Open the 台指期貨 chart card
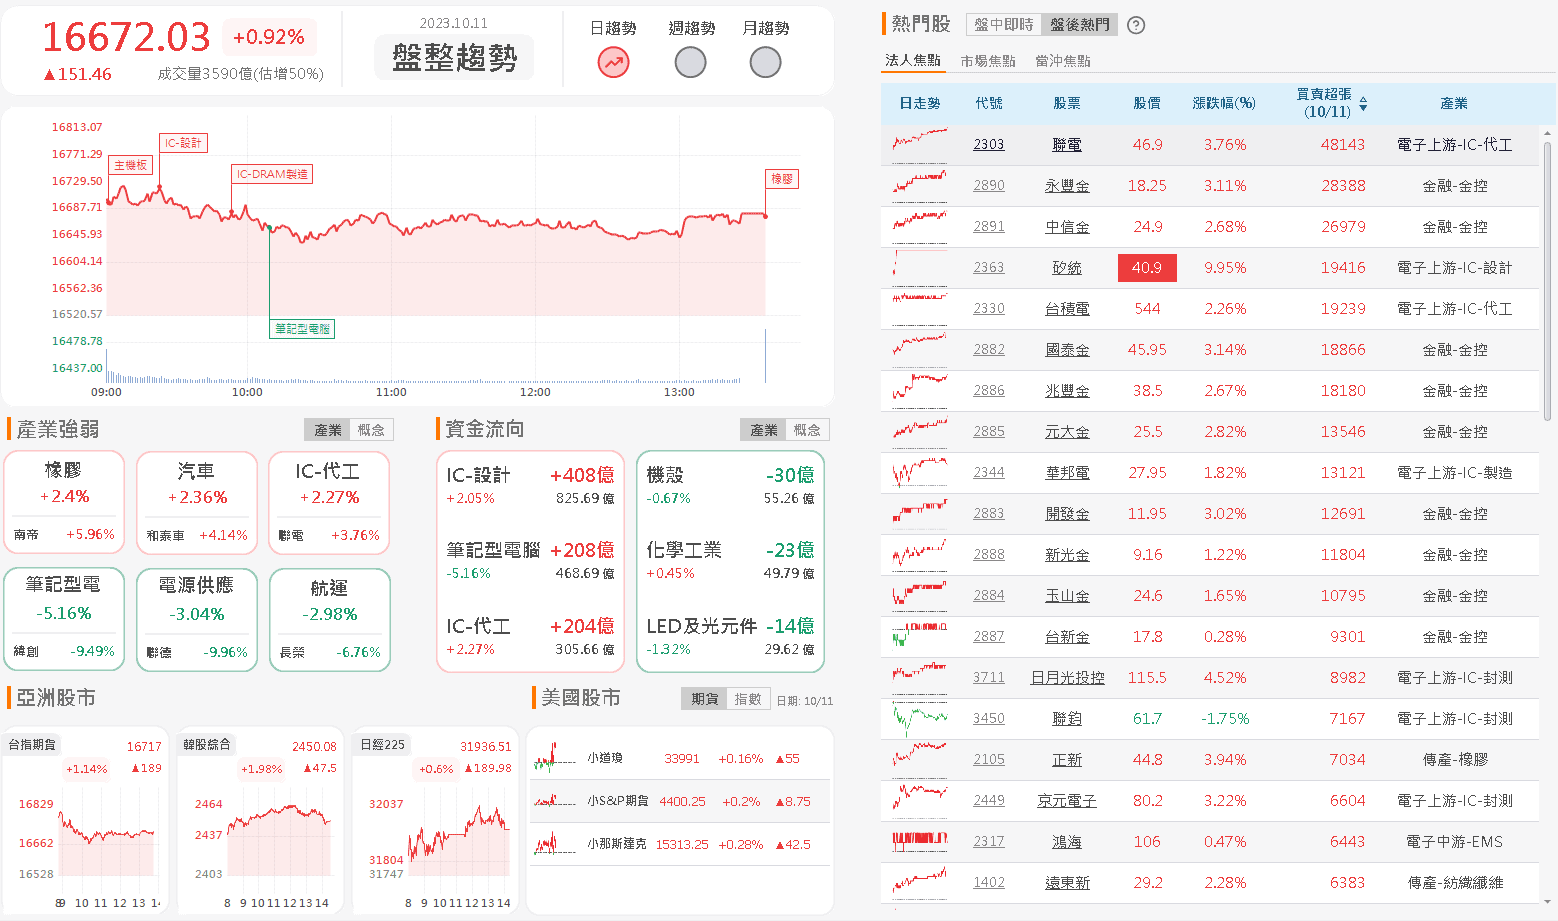Screen dimensions: 1558x921 click(86, 822)
